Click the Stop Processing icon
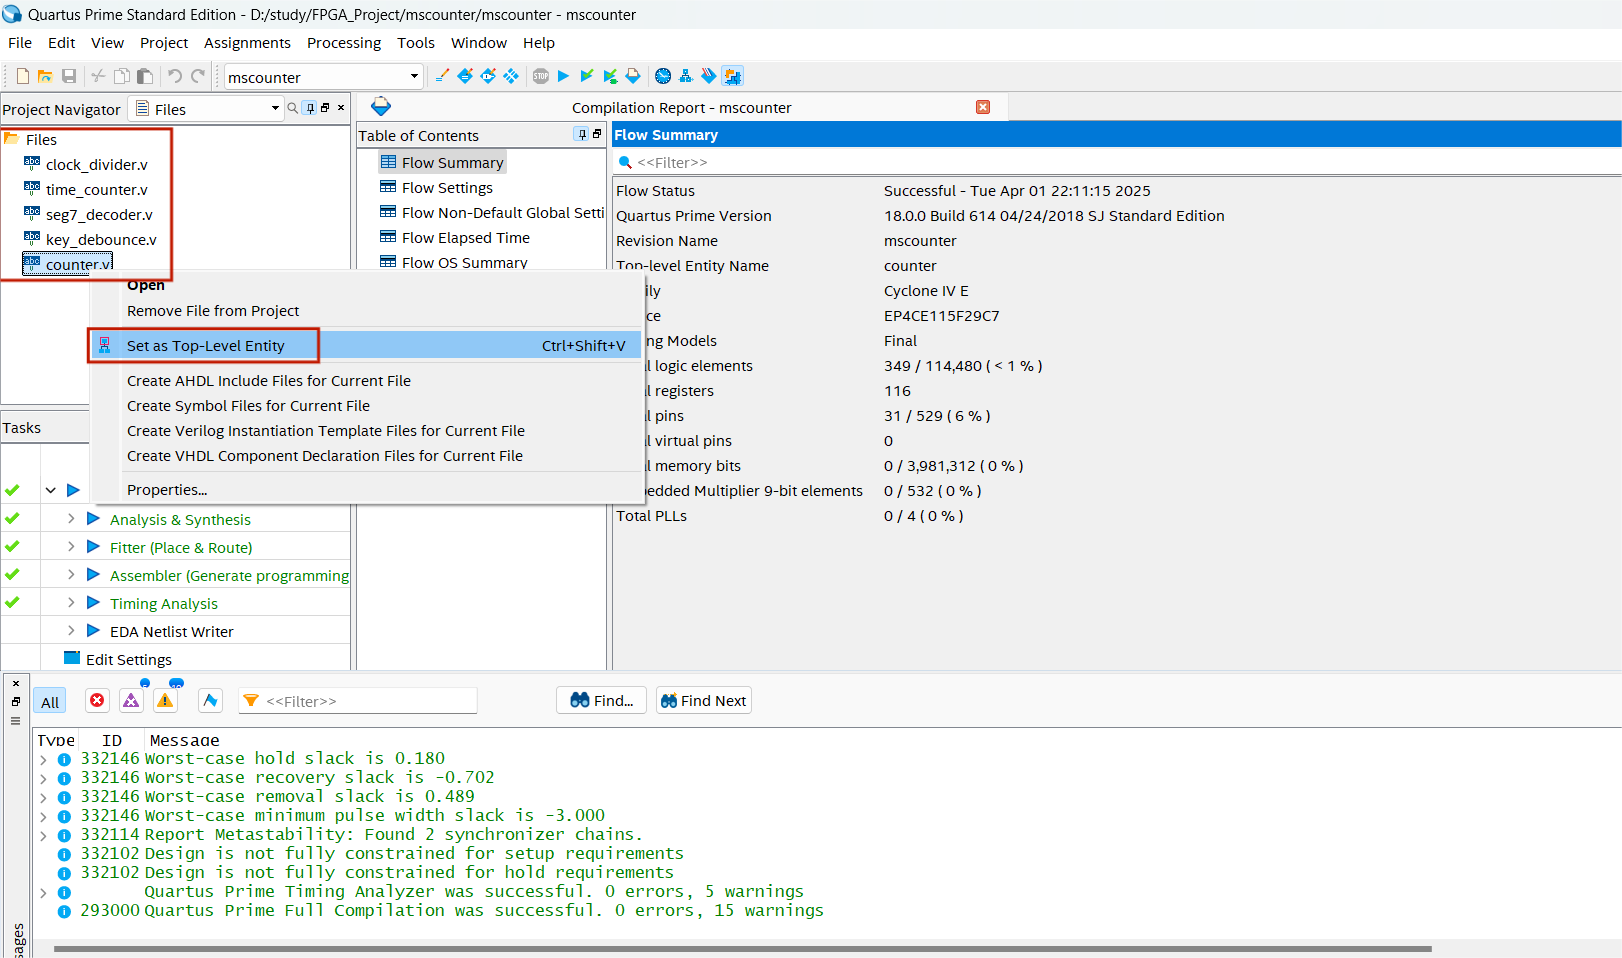Viewport: 1622px width, 958px height. pos(541,76)
